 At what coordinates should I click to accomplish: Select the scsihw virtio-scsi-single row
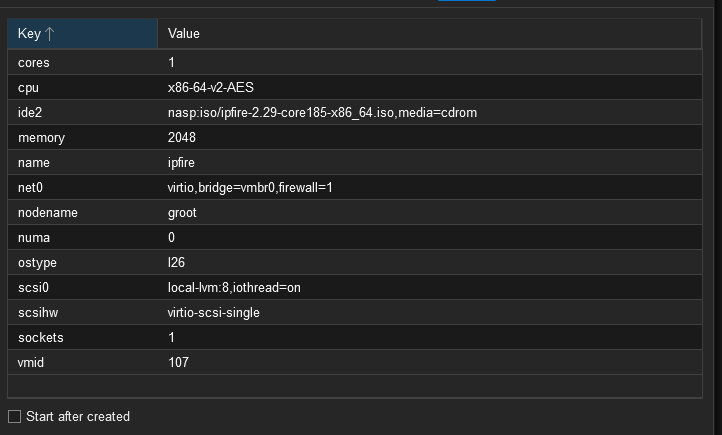tap(355, 313)
